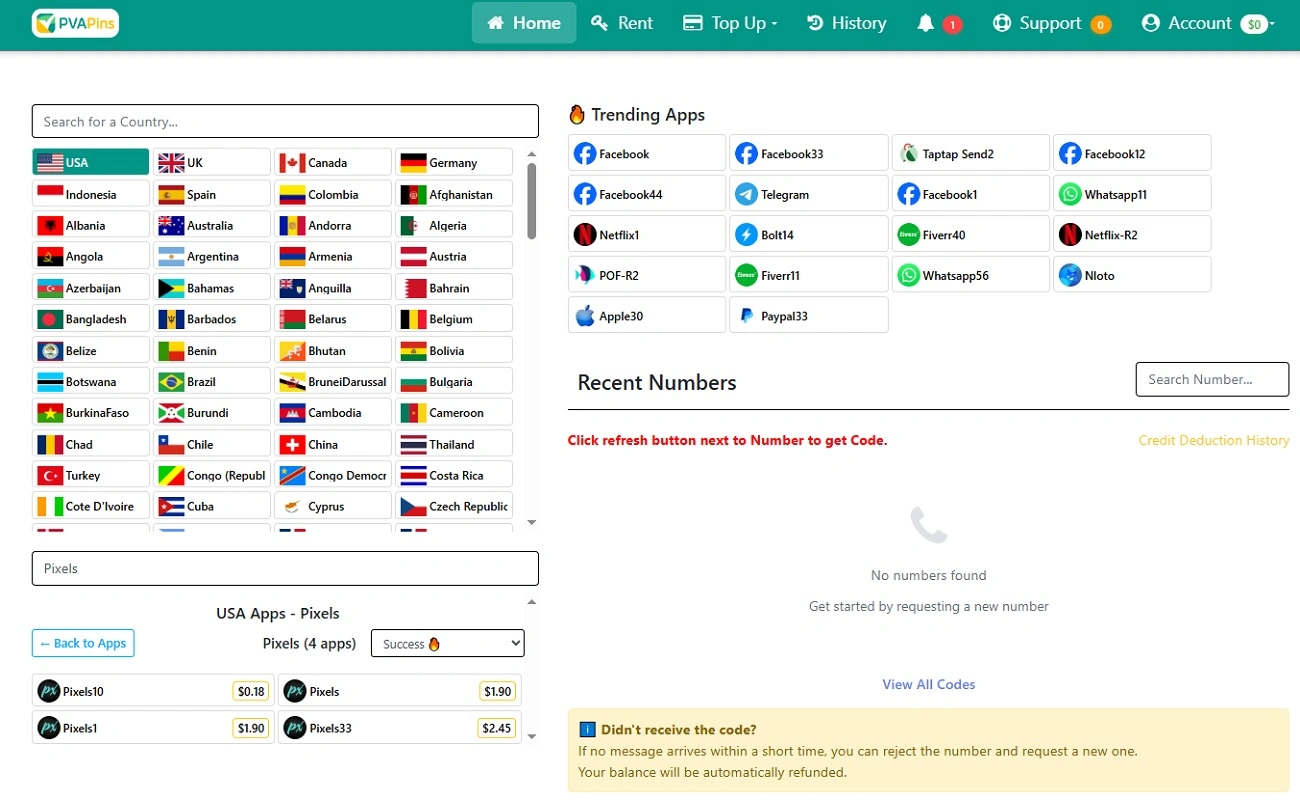This screenshot has width=1300, height=800.
Task: Choose Facebook12 from trending apps
Action: point(1132,154)
